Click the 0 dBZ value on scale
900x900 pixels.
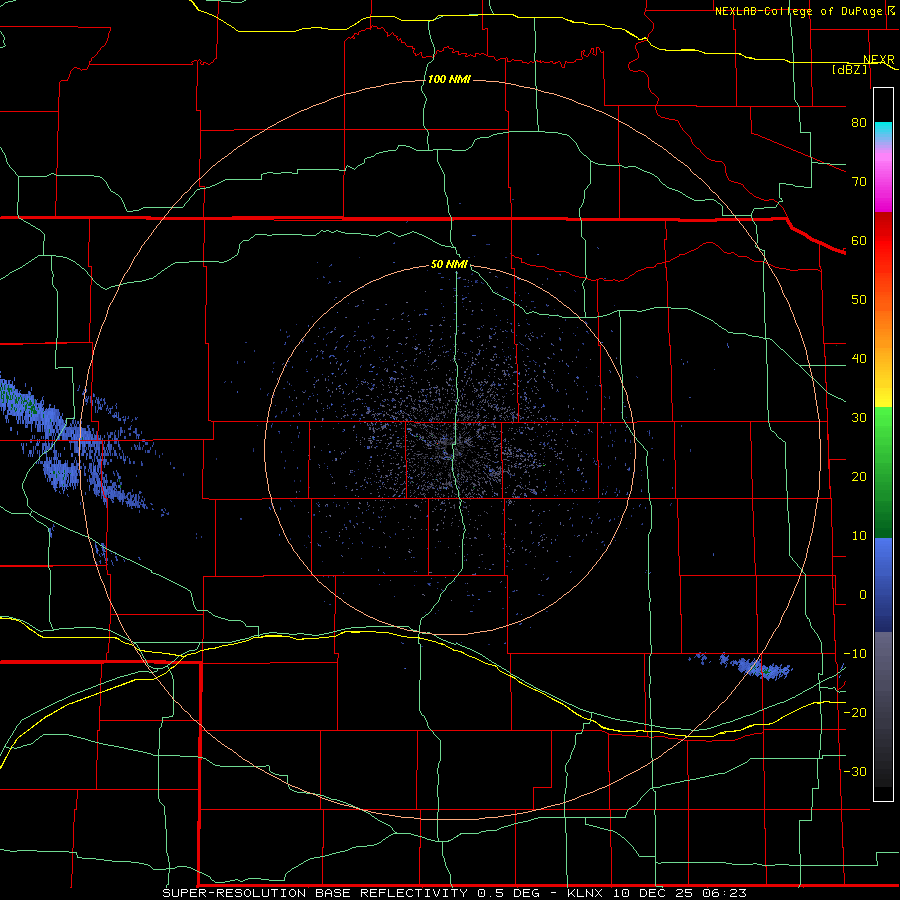pyautogui.click(x=863, y=595)
